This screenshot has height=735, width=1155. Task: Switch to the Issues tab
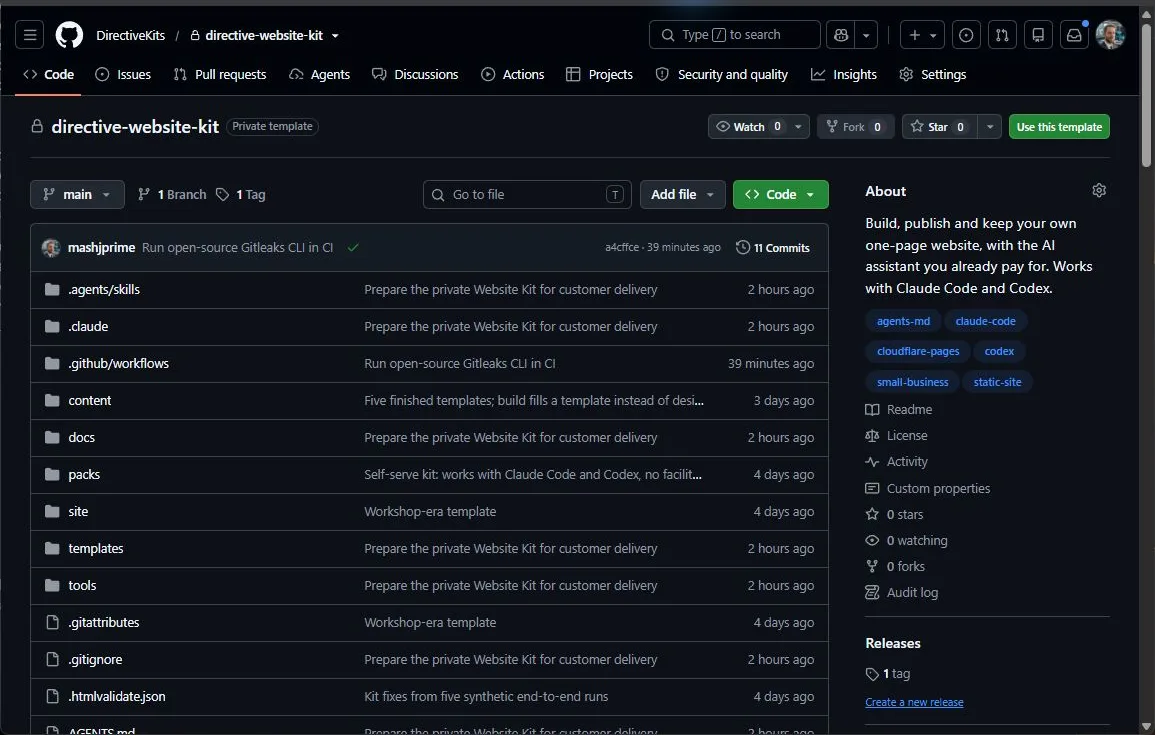click(123, 74)
